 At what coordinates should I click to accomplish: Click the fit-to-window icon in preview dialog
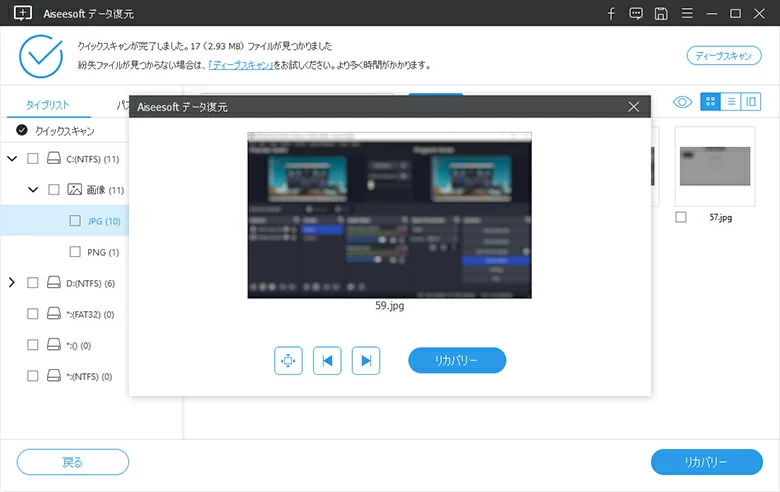[288, 361]
